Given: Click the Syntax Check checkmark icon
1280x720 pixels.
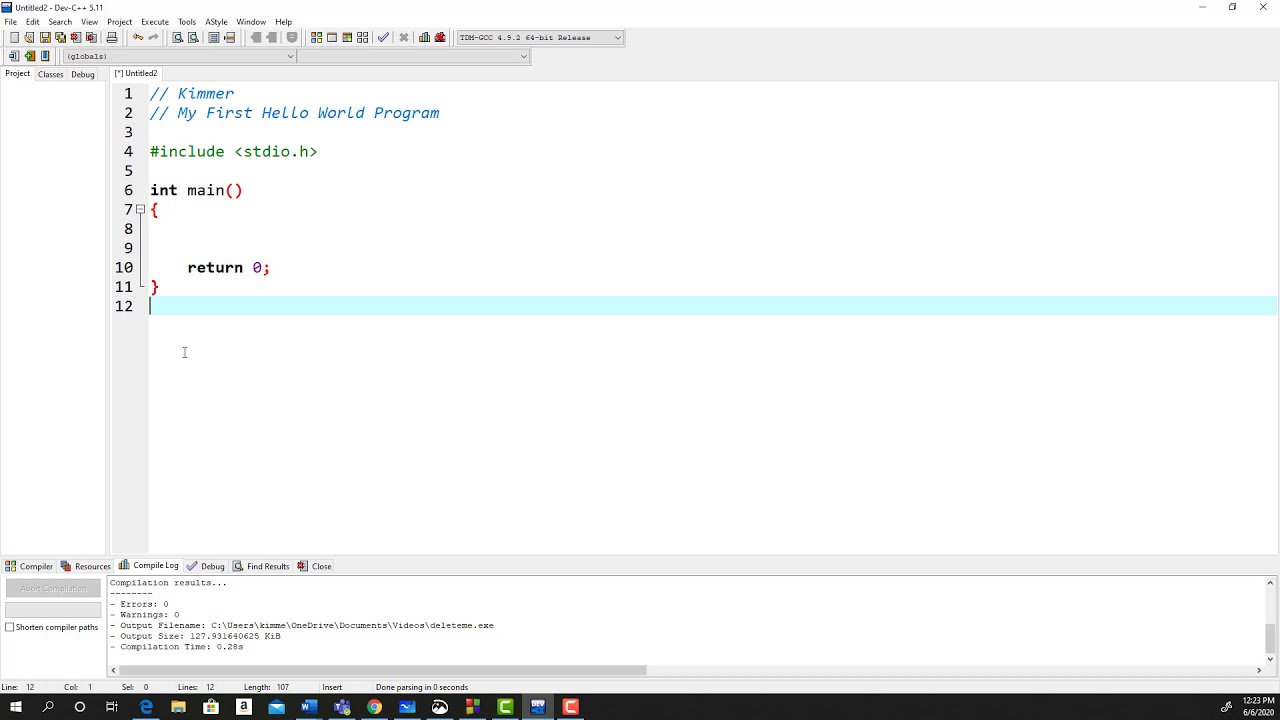Looking at the screenshot, I should click(x=383, y=37).
